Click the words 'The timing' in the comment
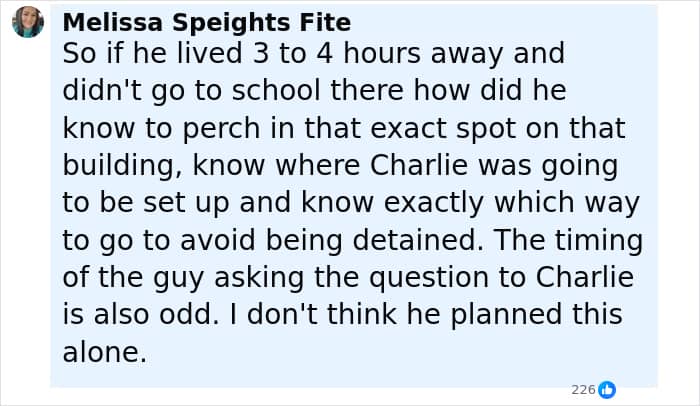This screenshot has width=700, height=406. [569, 240]
